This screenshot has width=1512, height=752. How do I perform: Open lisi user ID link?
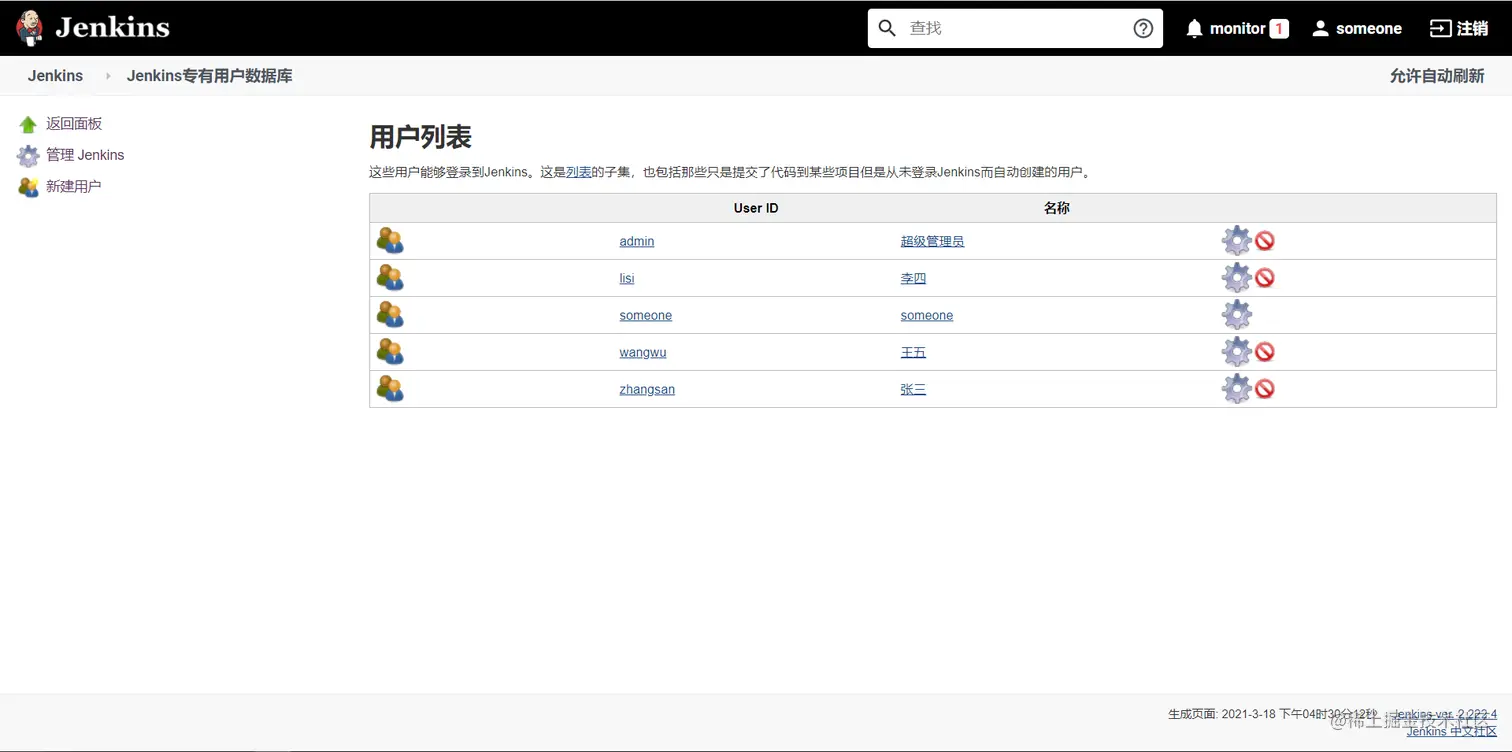pos(627,278)
